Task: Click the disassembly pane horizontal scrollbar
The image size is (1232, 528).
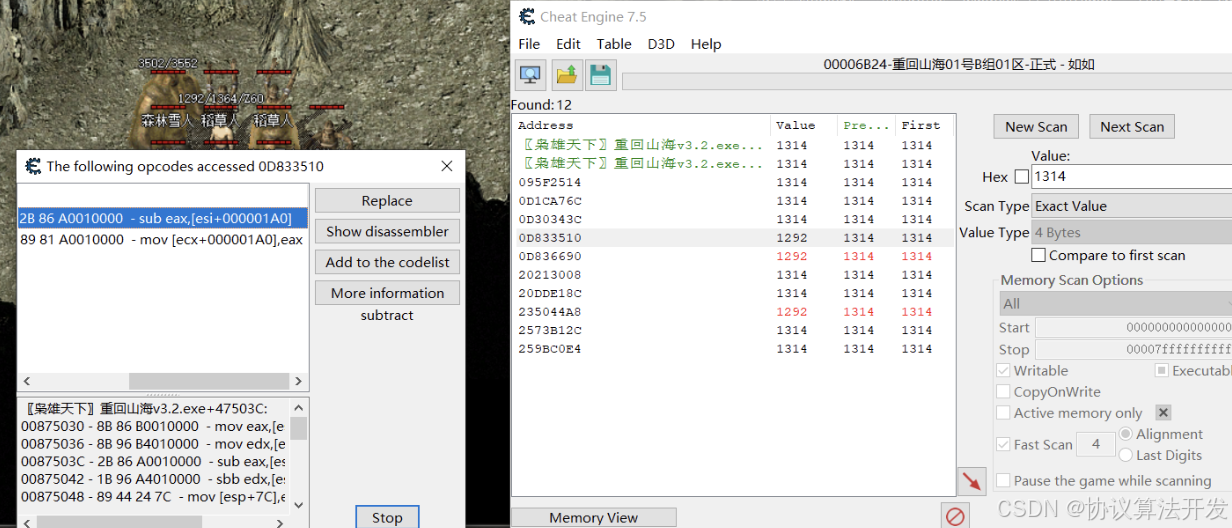Action: [x=154, y=521]
